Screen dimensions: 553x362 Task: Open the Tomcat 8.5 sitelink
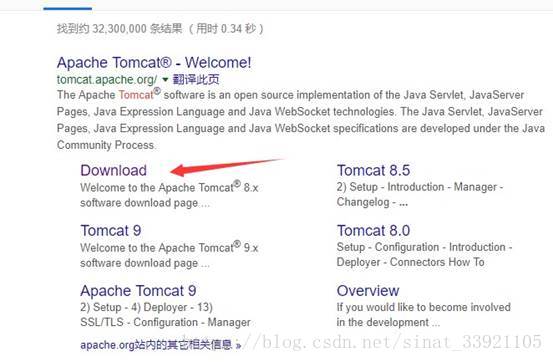(x=373, y=170)
